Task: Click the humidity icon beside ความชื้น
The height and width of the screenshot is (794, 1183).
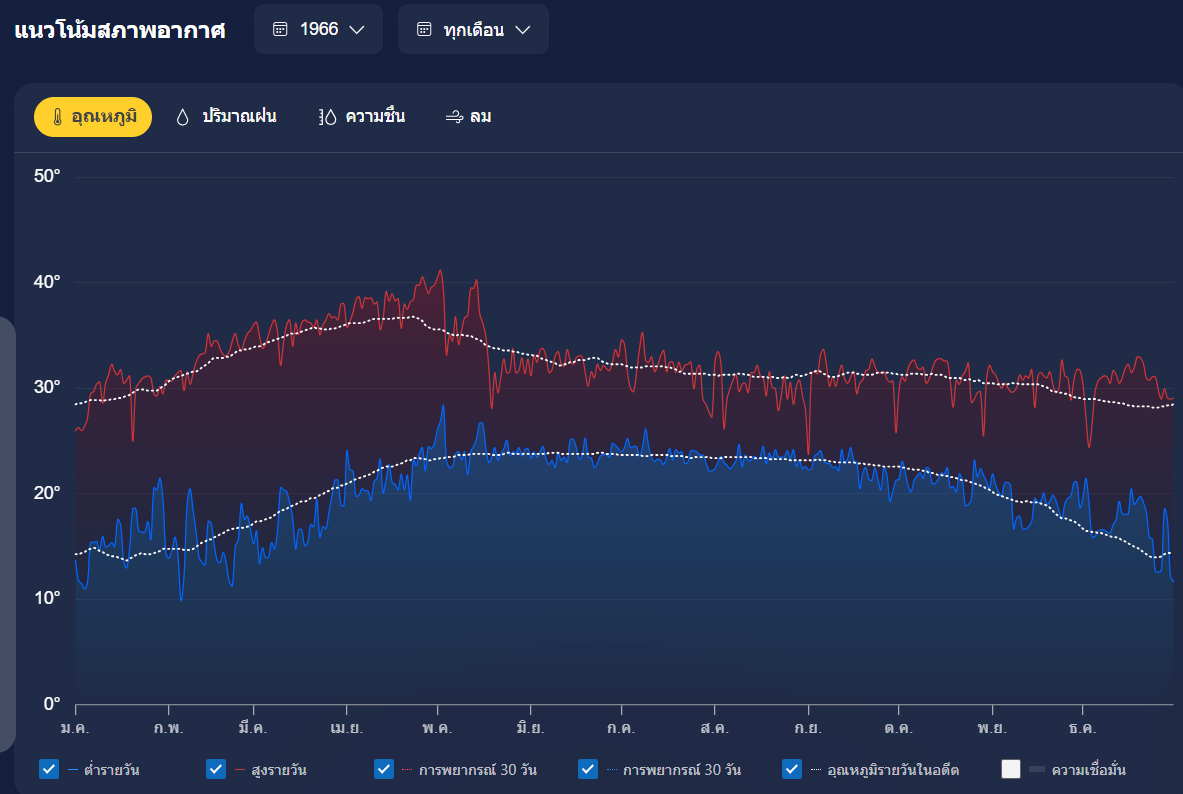Action: (x=327, y=117)
